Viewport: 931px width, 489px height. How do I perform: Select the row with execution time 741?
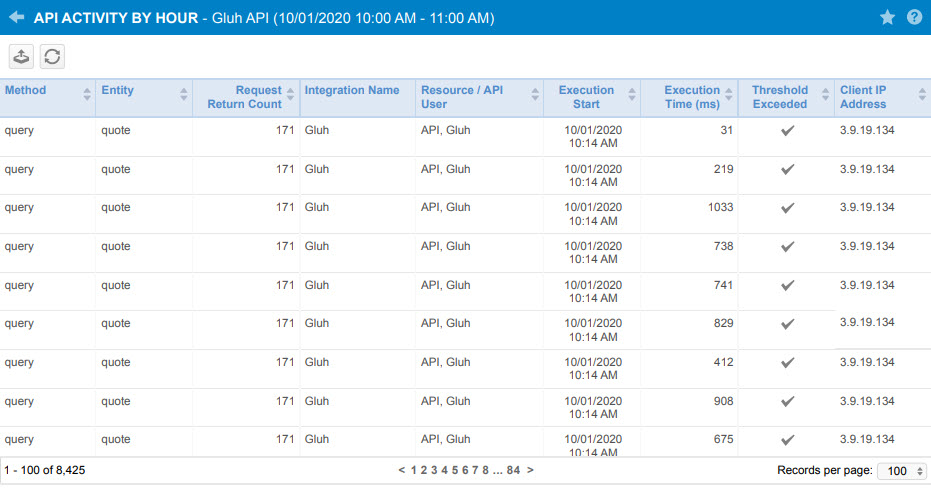point(466,291)
